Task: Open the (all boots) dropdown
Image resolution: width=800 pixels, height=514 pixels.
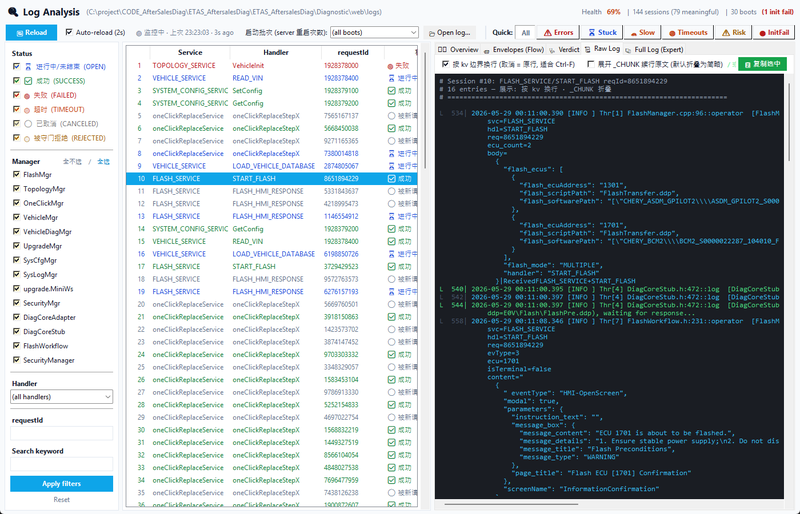Action: tap(374, 32)
